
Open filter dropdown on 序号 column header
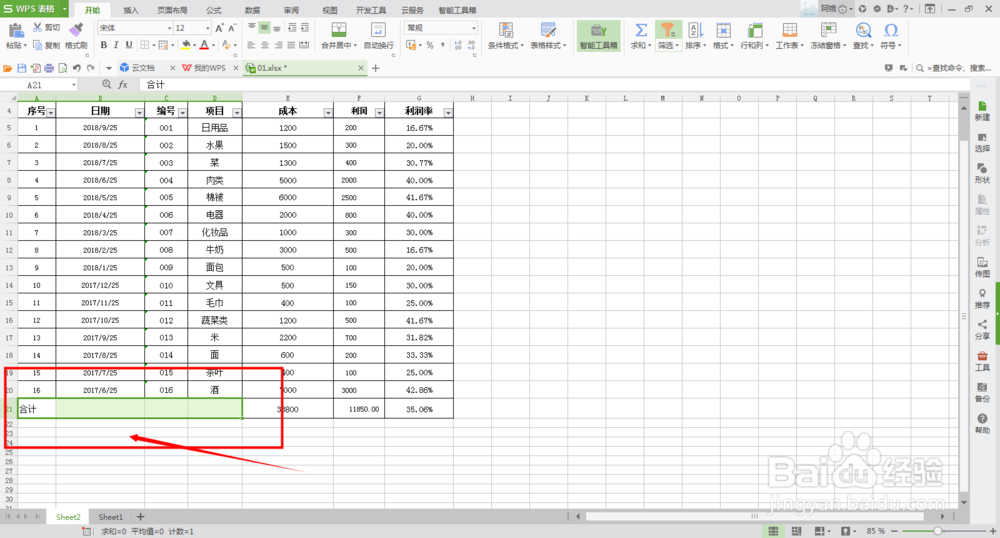50,112
